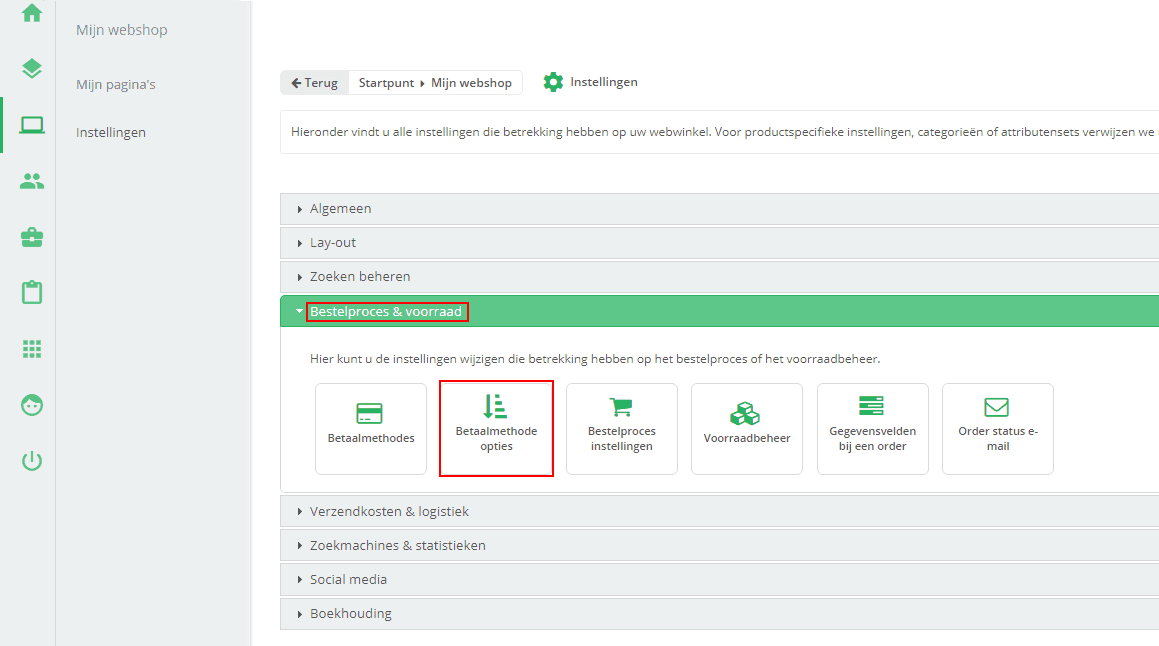The height and width of the screenshot is (646, 1159).
Task: Open the Betaalmethodes tile
Action: (x=370, y=428)
